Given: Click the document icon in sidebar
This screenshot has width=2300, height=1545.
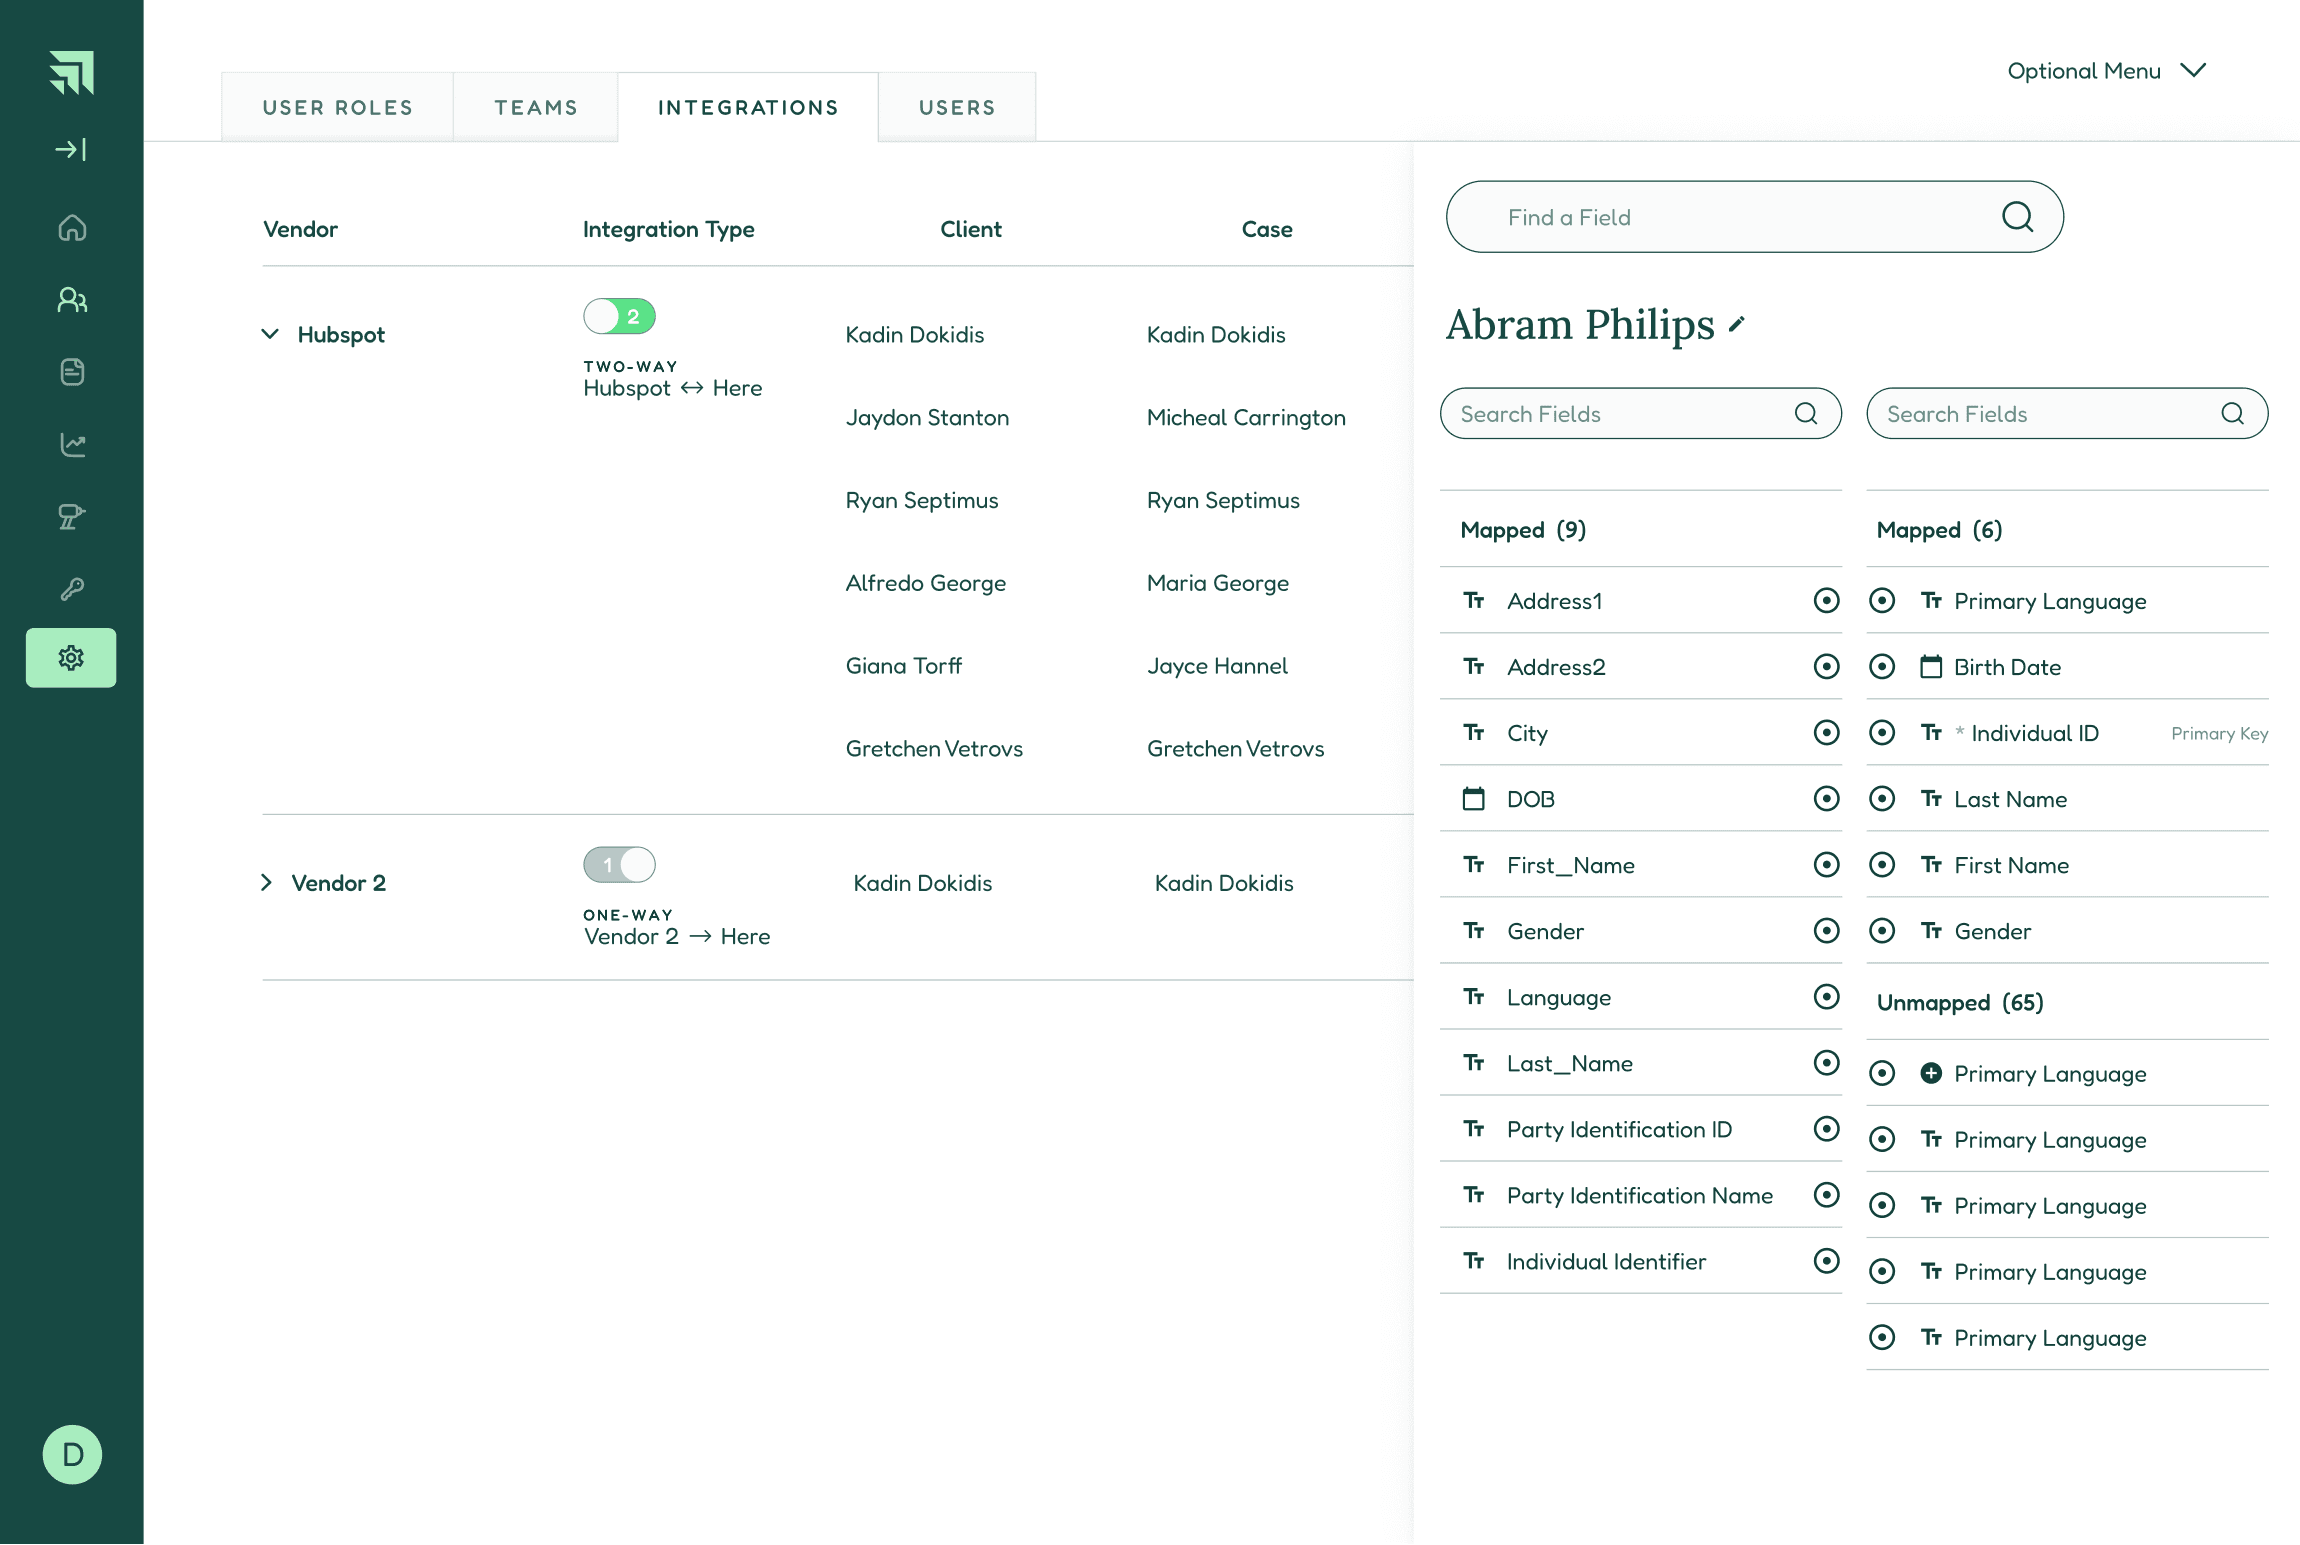Looking at the screenshot, I should 72,372.
